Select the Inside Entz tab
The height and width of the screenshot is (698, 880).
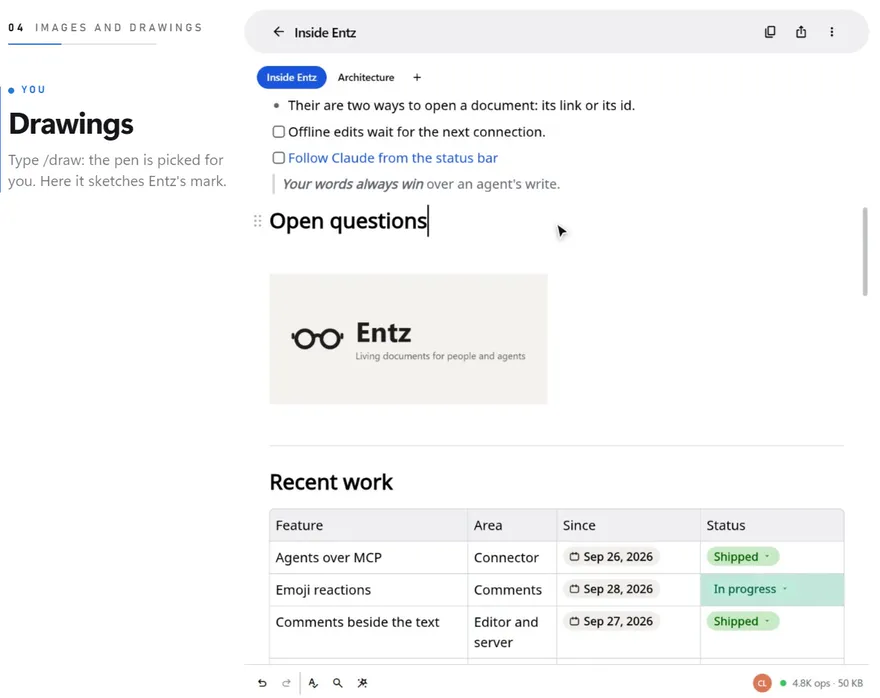291,77
